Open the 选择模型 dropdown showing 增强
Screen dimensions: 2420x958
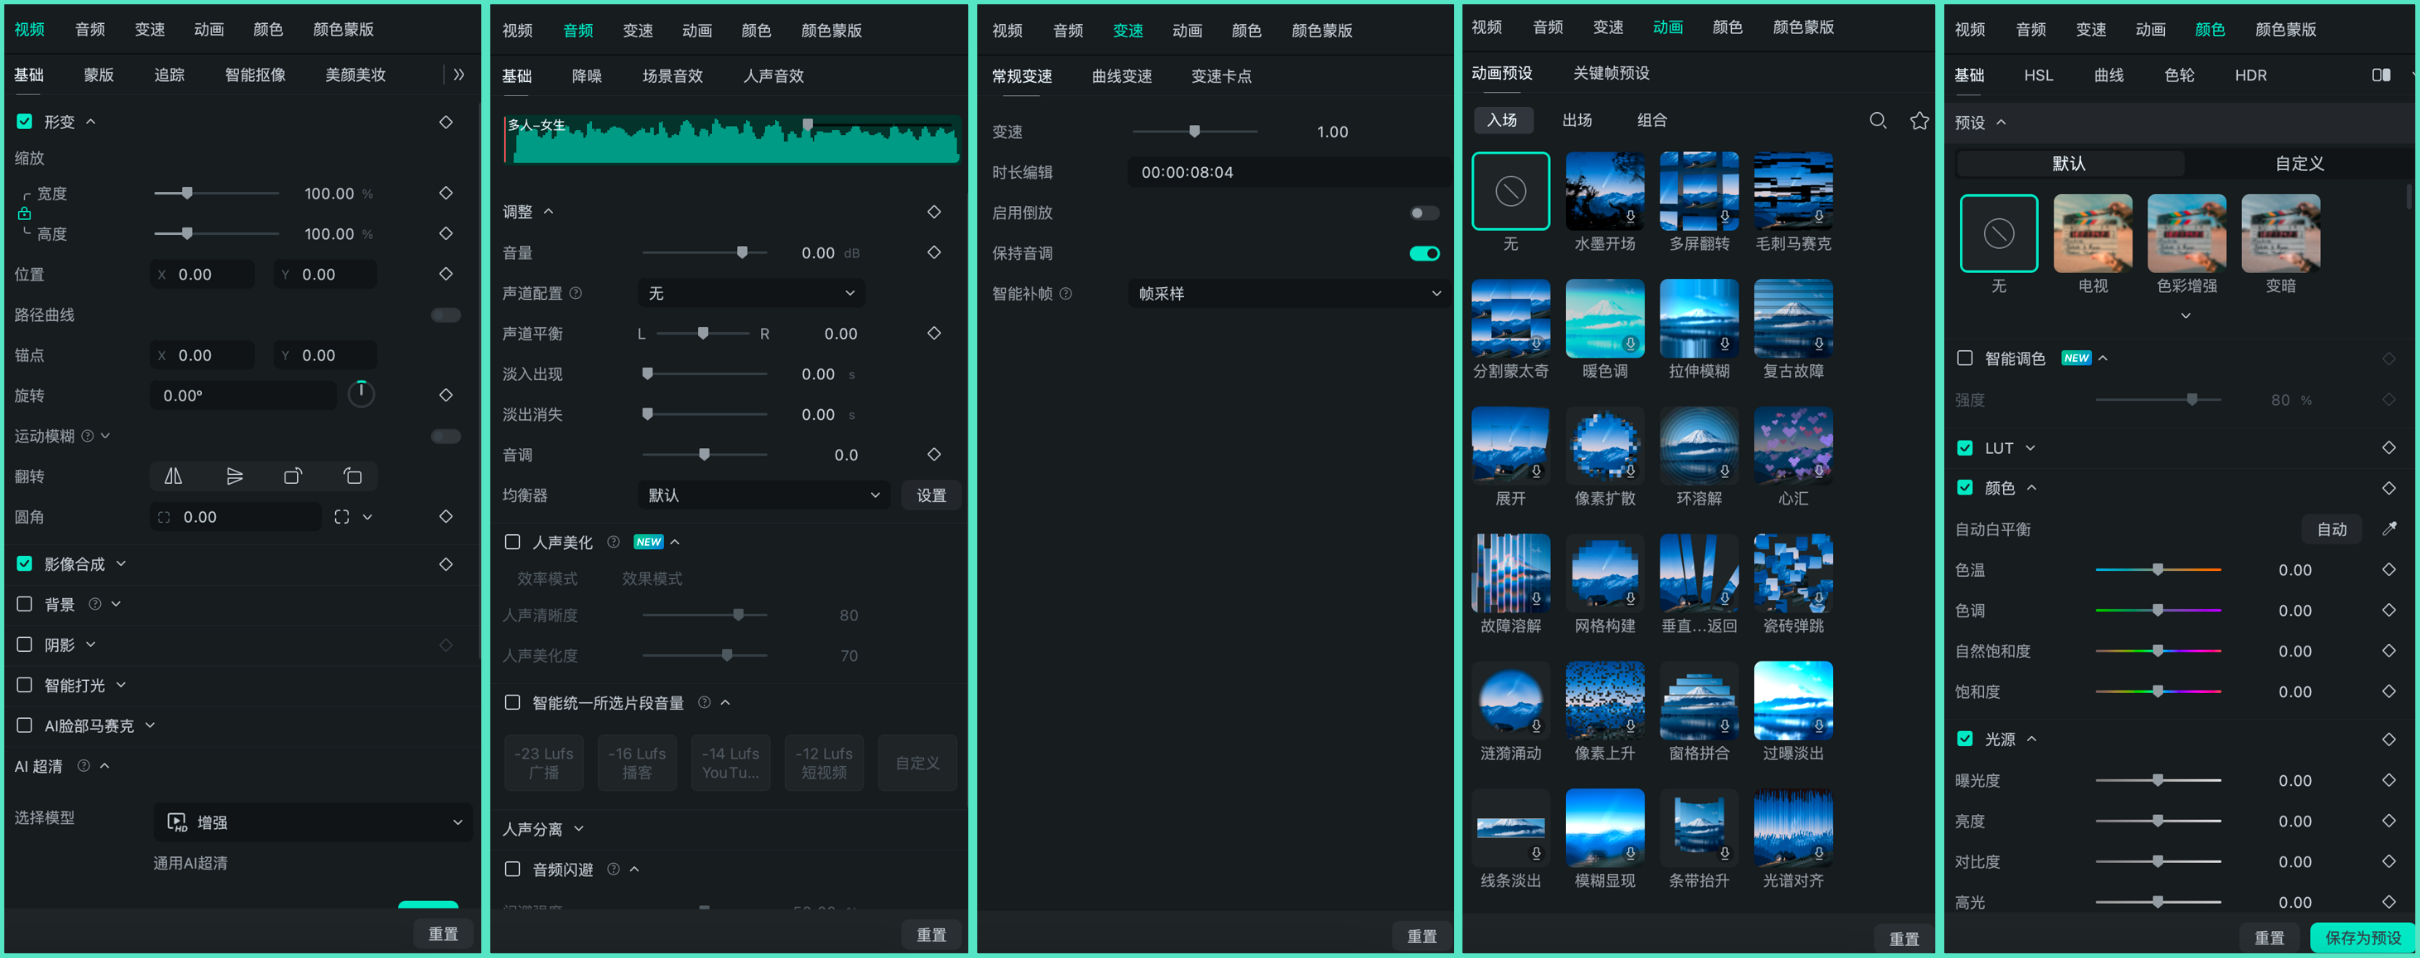(312, 822)
